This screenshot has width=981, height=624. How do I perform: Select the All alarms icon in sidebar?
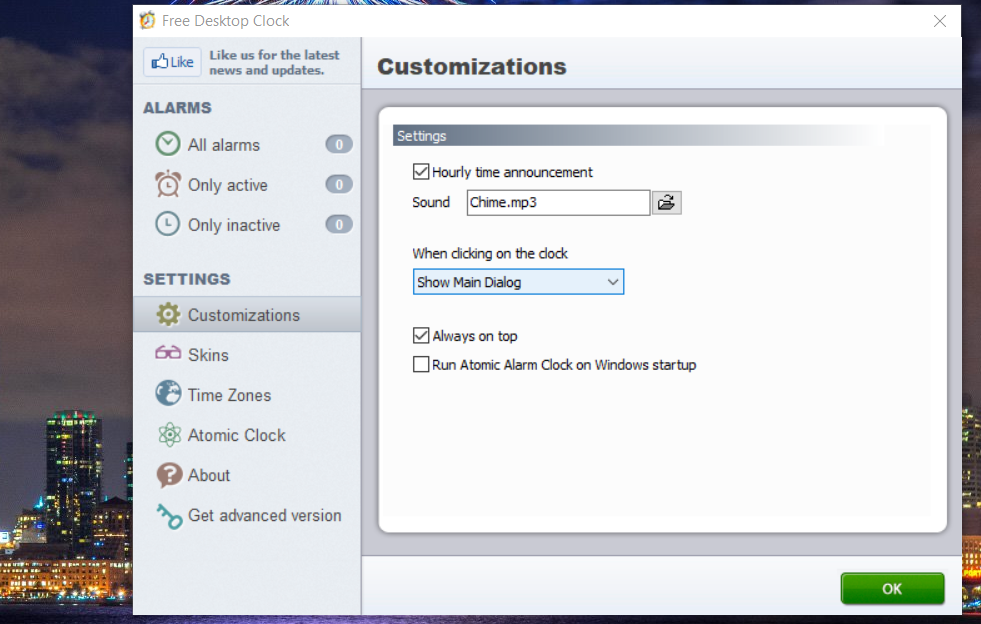[167, 144]
